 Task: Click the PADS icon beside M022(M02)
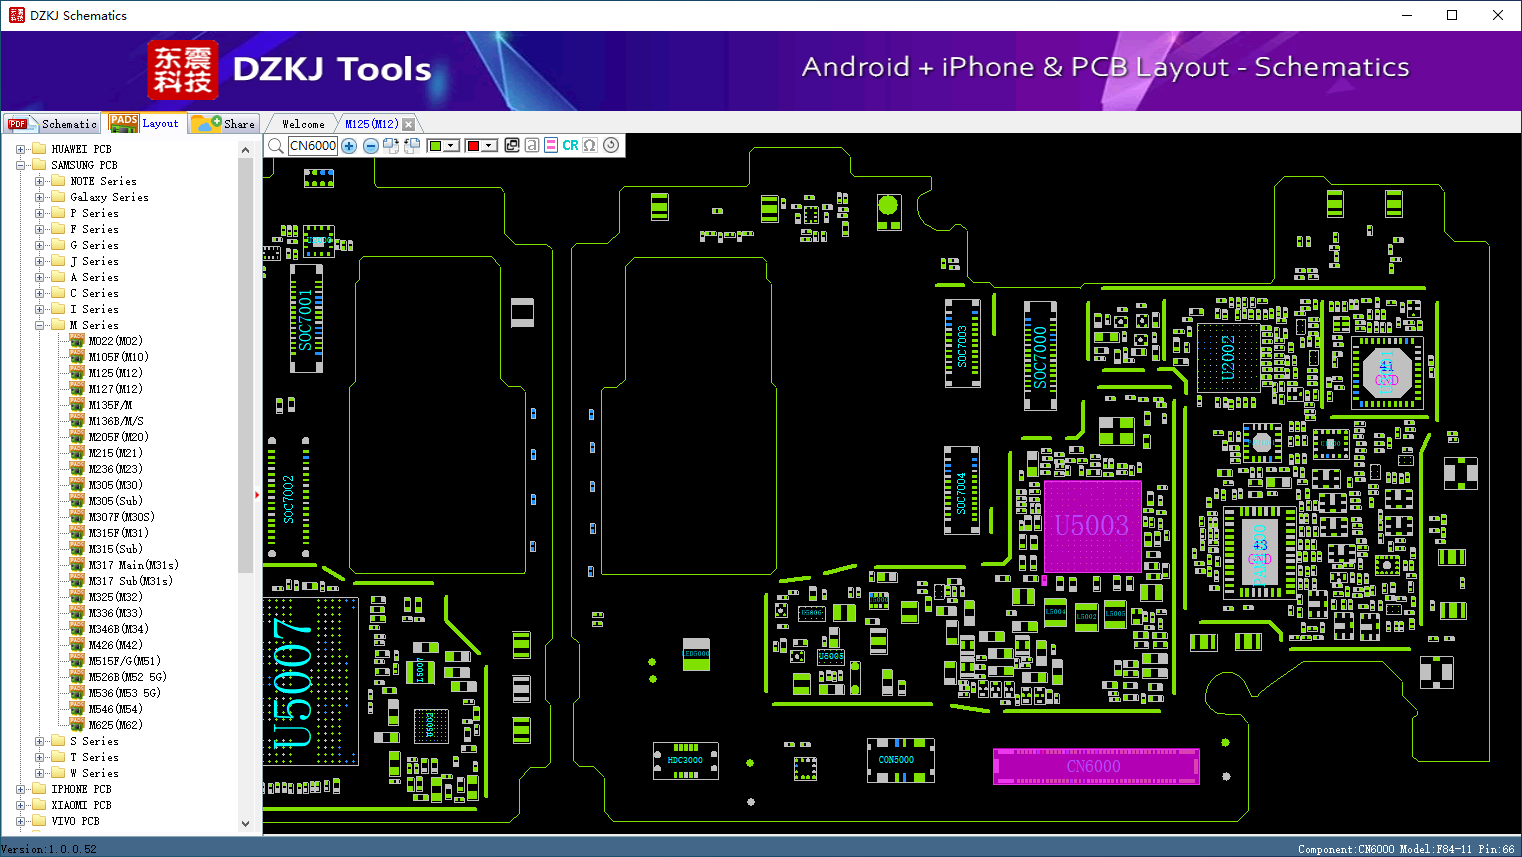[77, 341]
